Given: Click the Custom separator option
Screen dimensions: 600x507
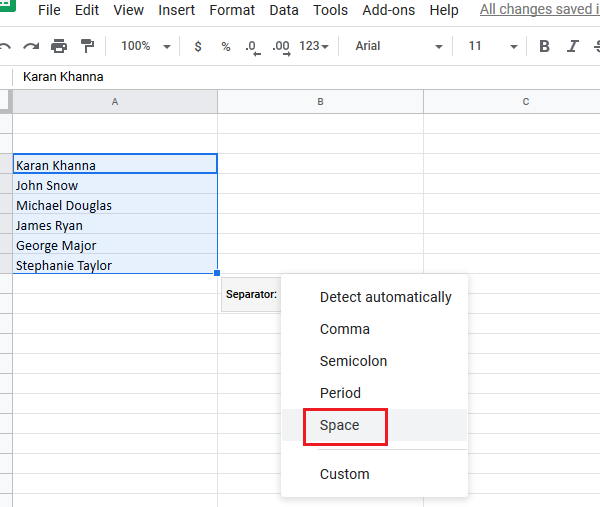Looking at the screenshot, I should point(344,474).
